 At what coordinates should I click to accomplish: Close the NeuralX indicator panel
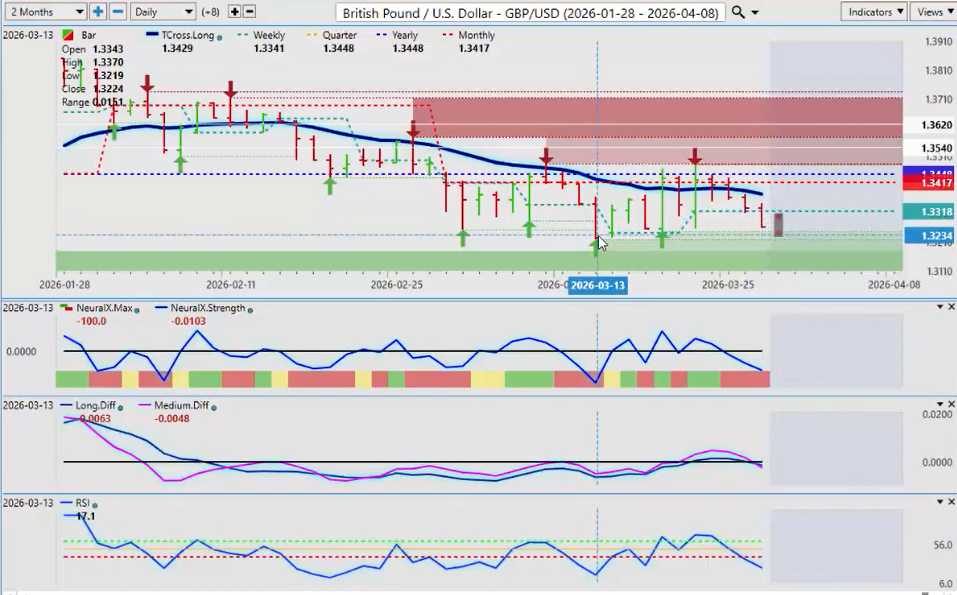[x=950, y=307]
